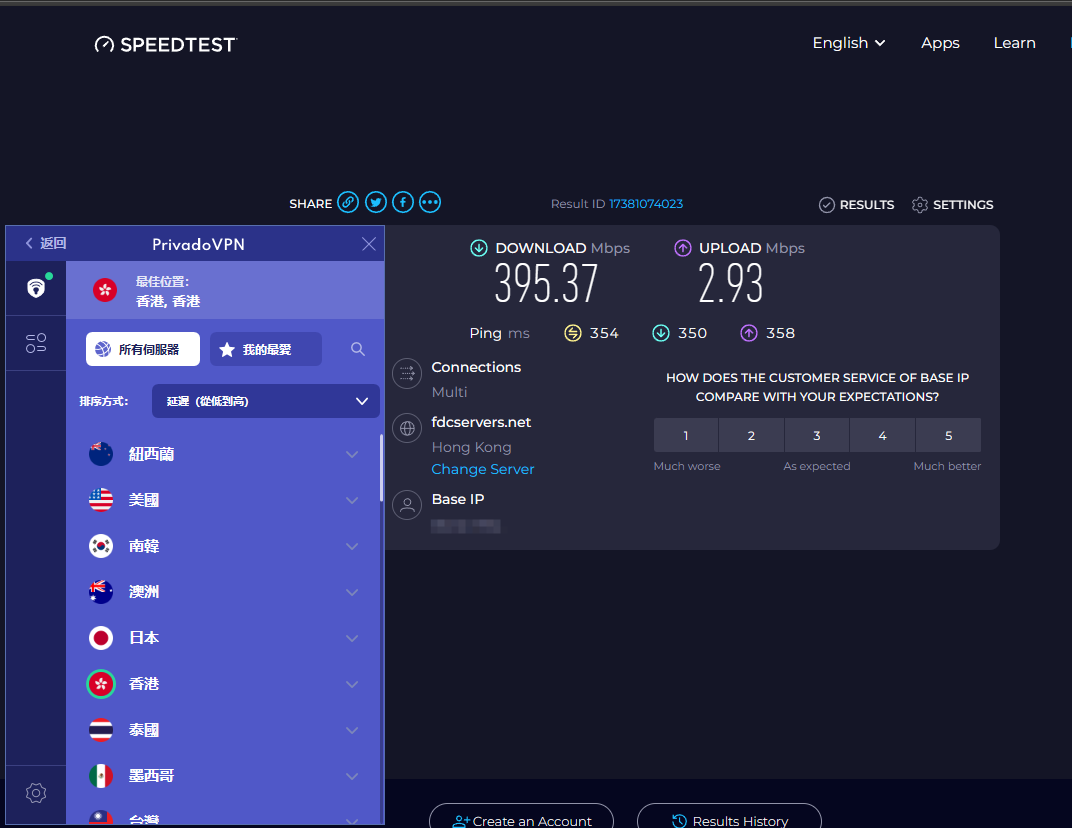Click Connections multi icon
The width and height of the screenshot is (1072, 828).
point(407,373)
